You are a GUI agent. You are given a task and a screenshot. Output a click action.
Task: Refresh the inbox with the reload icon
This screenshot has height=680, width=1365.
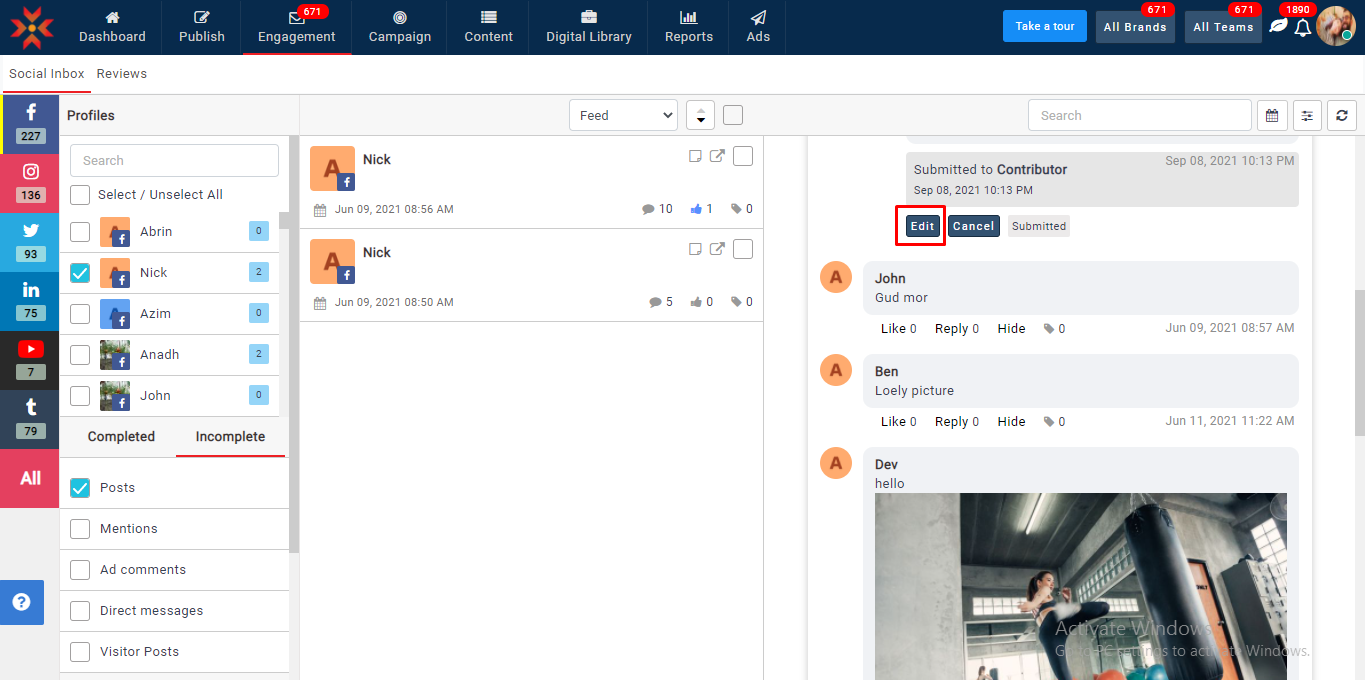[x=1342, y=116]
